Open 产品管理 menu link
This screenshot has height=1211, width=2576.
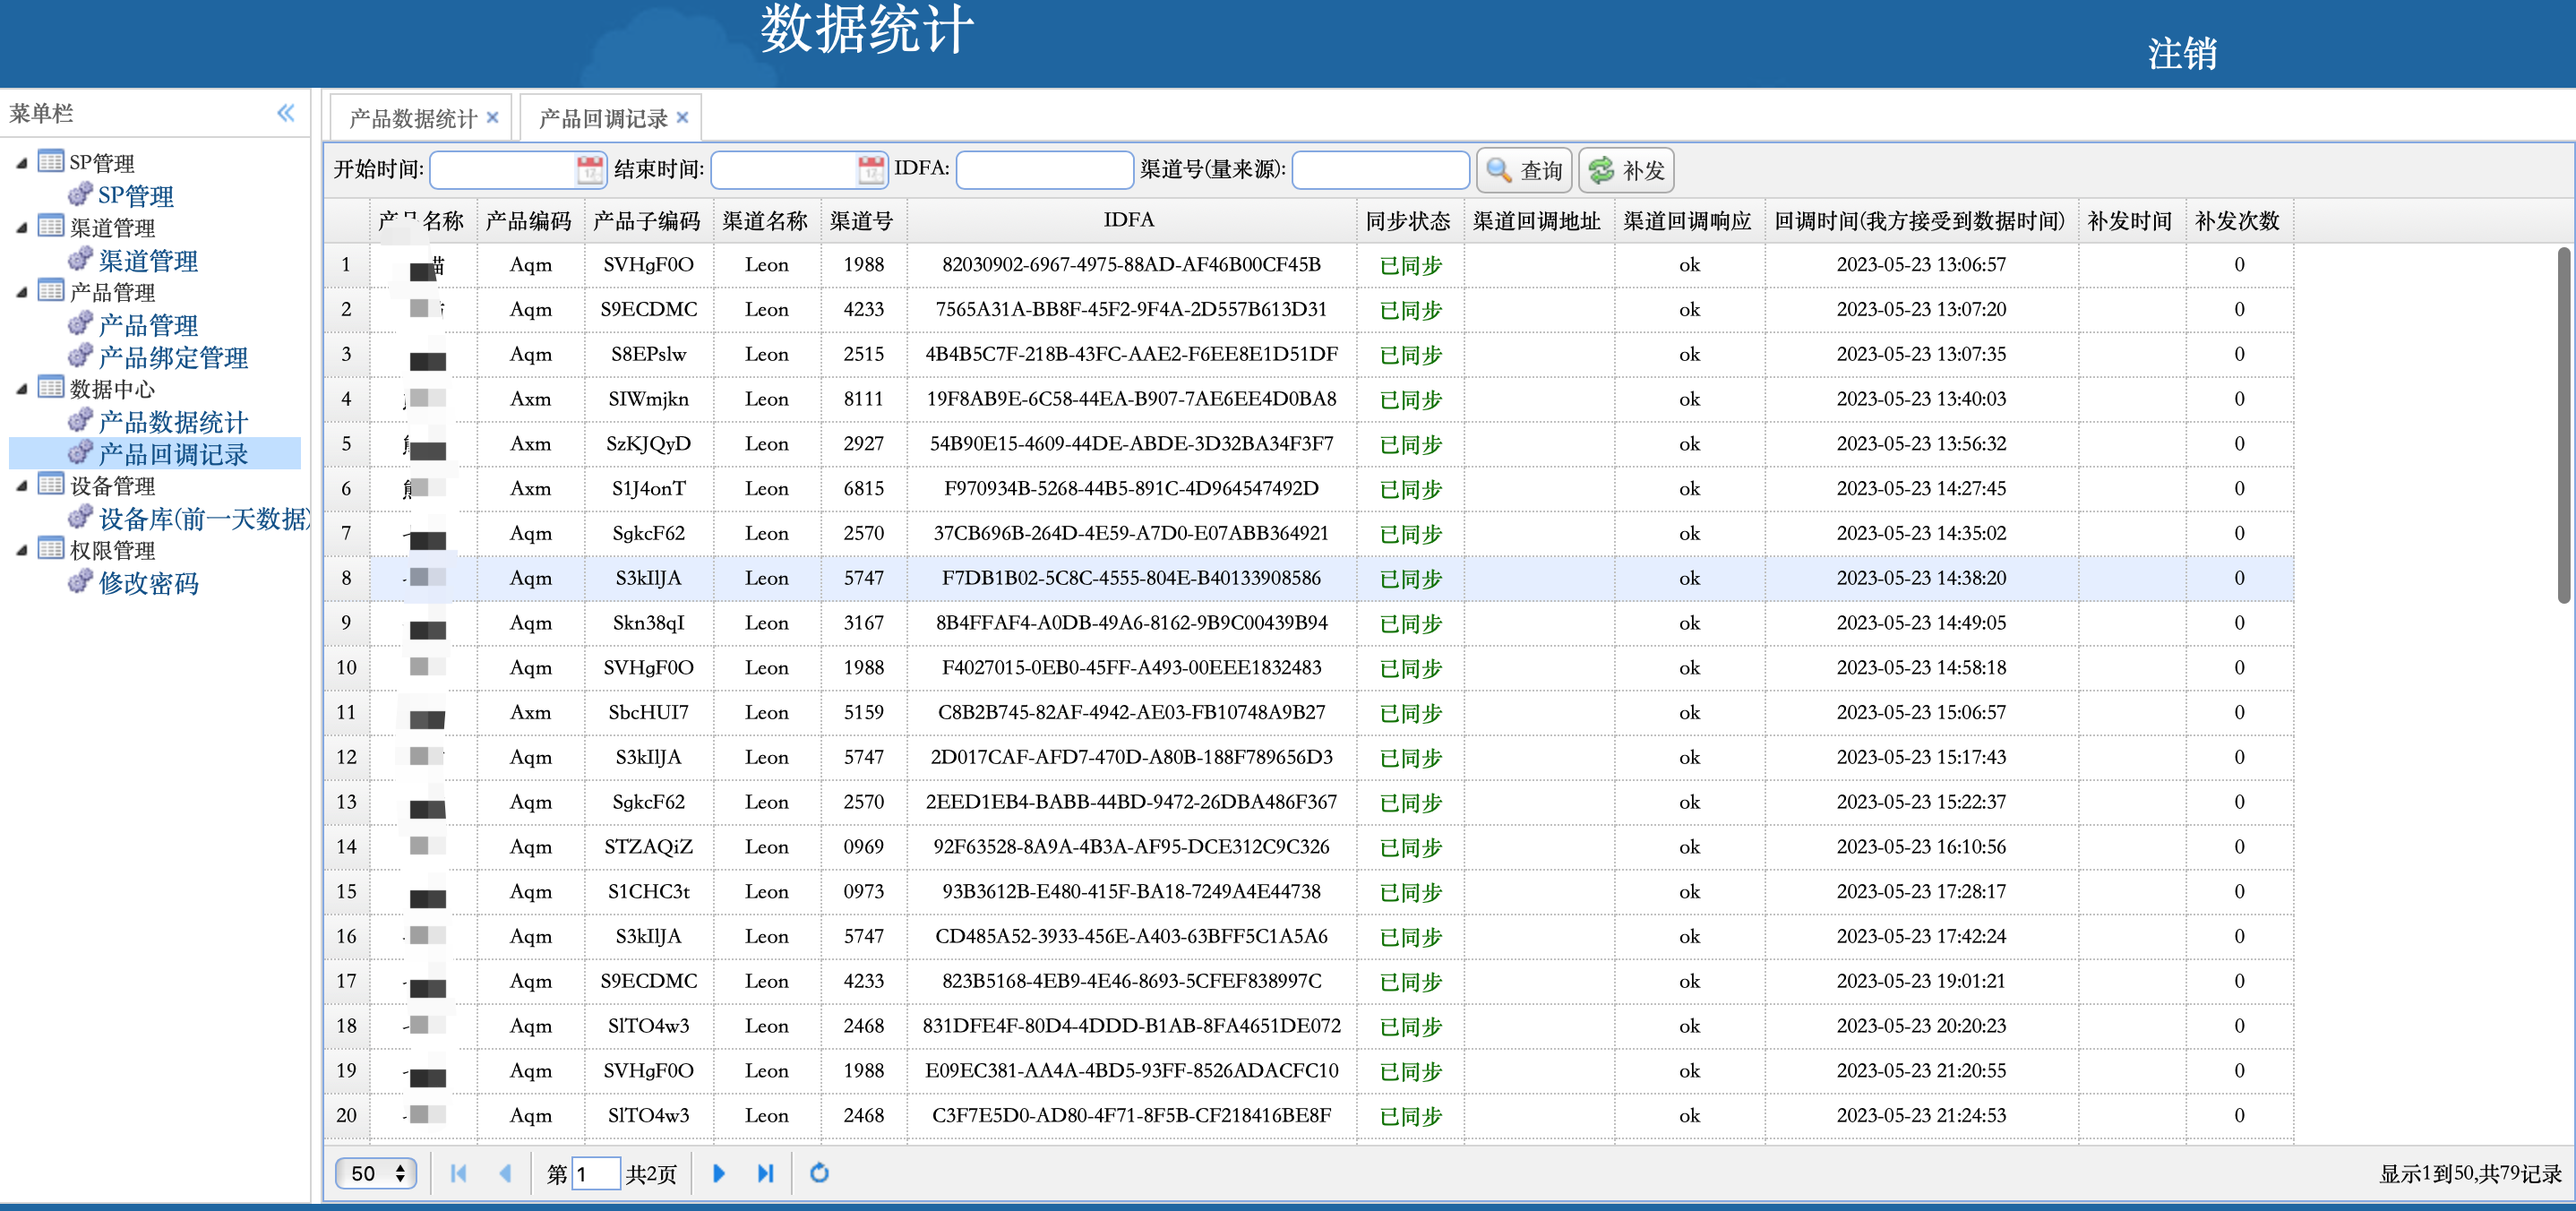pyautogui.click(x=148, y=324)
